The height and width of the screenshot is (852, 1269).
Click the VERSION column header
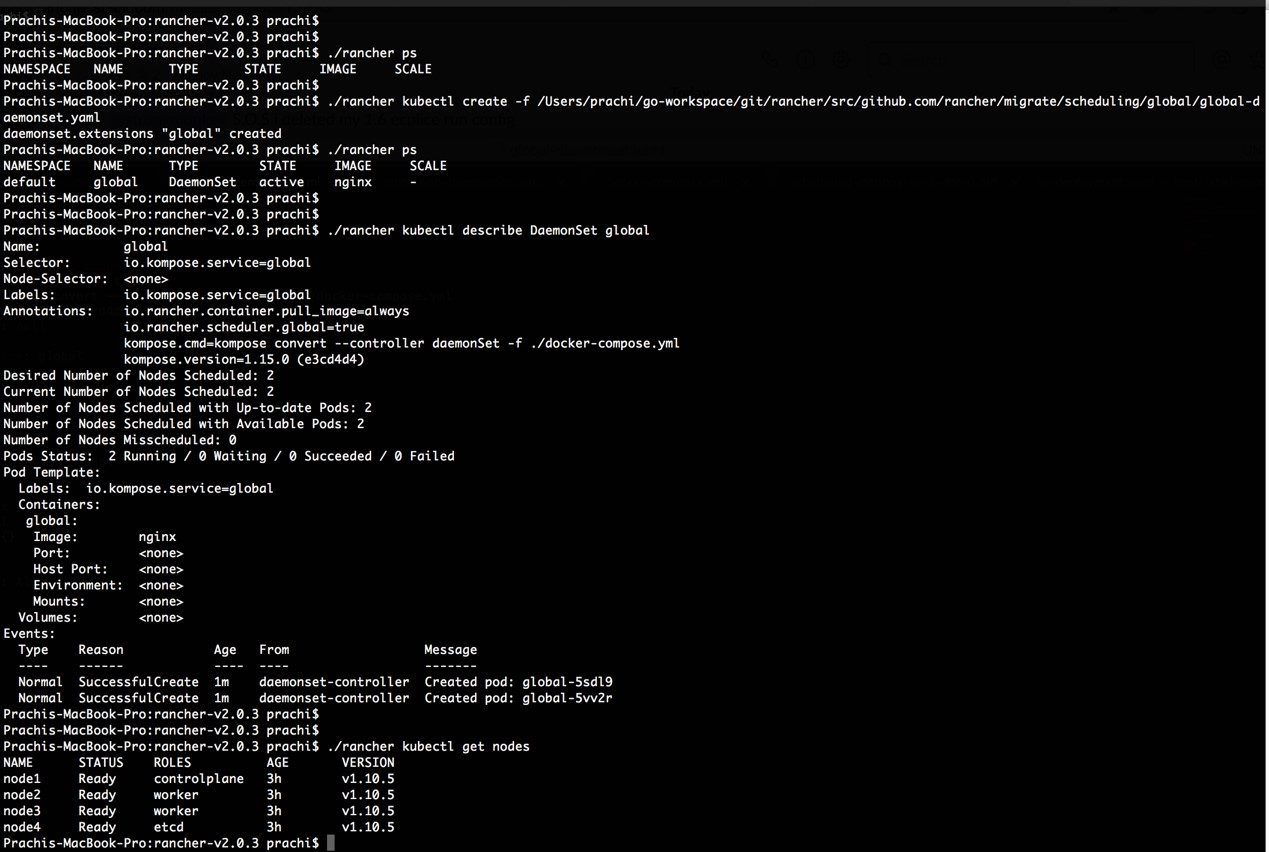coord(368,763)
